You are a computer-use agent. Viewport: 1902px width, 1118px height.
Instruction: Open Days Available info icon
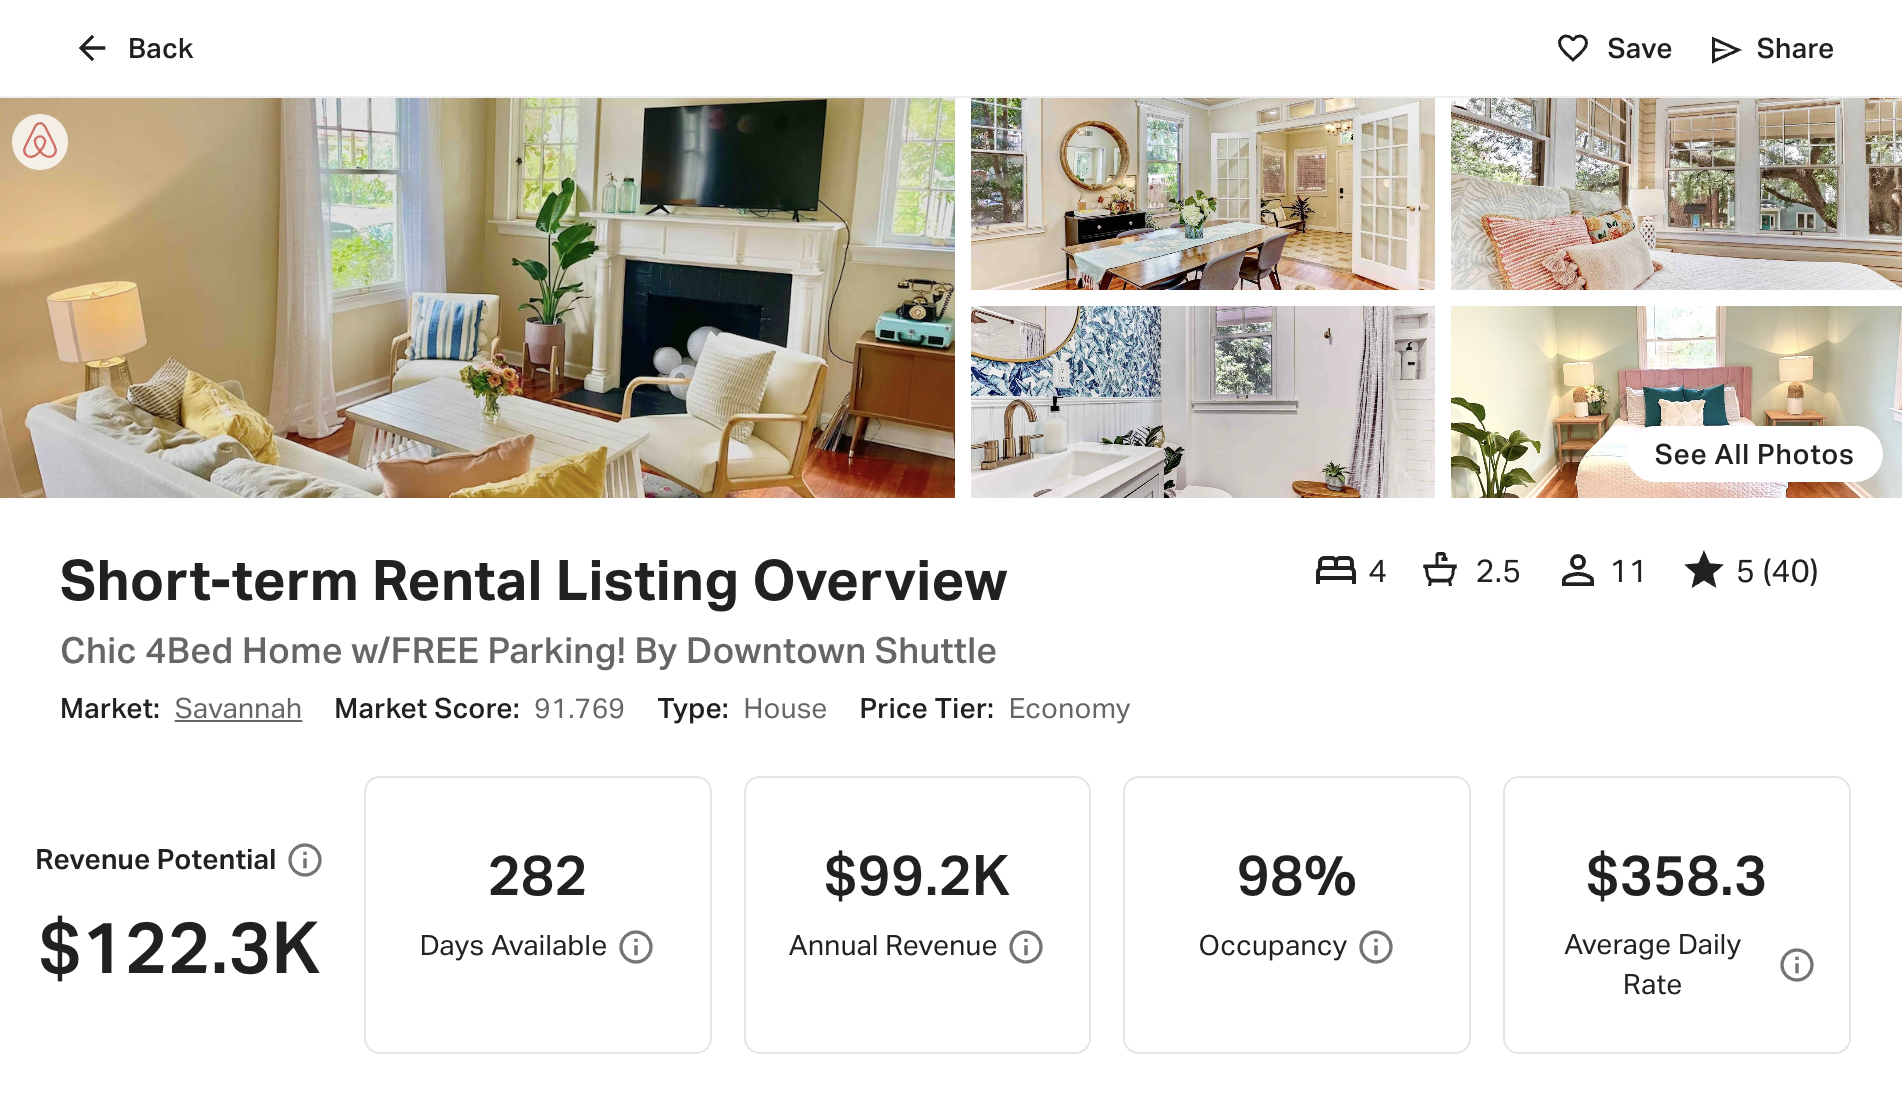(636, 946)
